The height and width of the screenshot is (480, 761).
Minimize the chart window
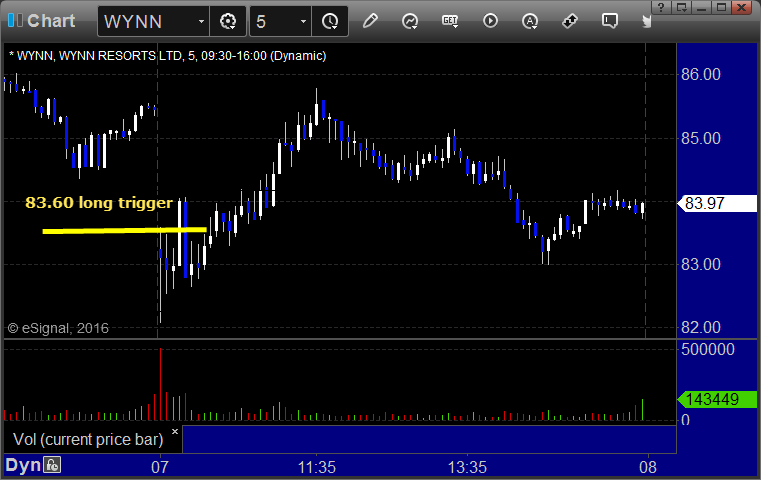pyautogui.click(x=701, y=7)
